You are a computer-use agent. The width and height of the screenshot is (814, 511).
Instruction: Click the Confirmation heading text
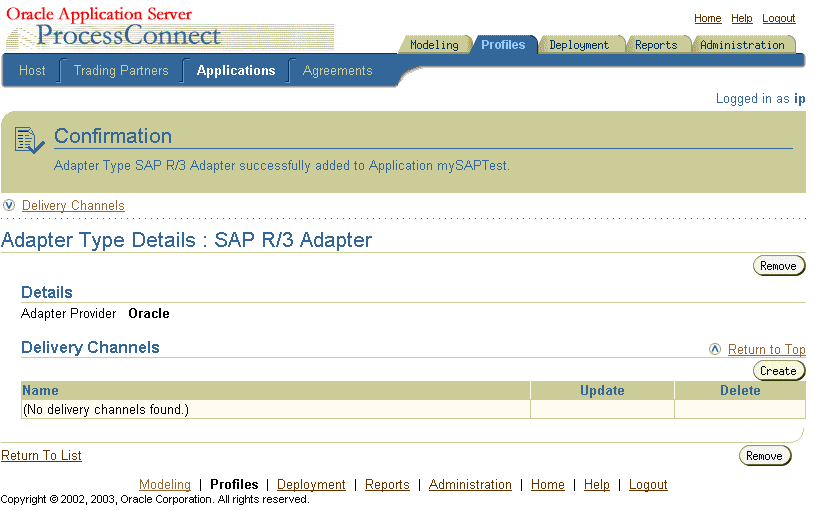pos(113,136)
